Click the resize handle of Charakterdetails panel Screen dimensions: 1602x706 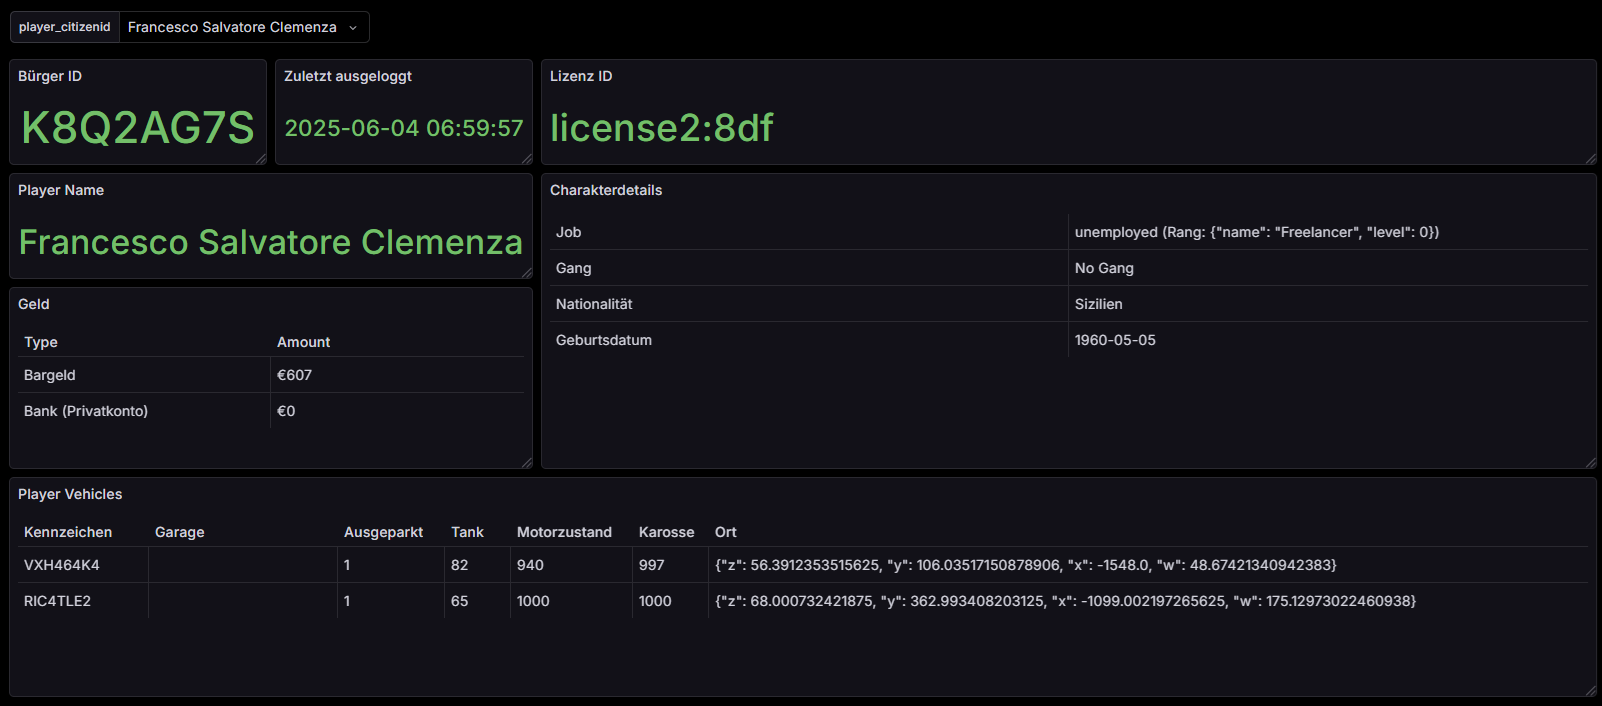[1590, 463]
